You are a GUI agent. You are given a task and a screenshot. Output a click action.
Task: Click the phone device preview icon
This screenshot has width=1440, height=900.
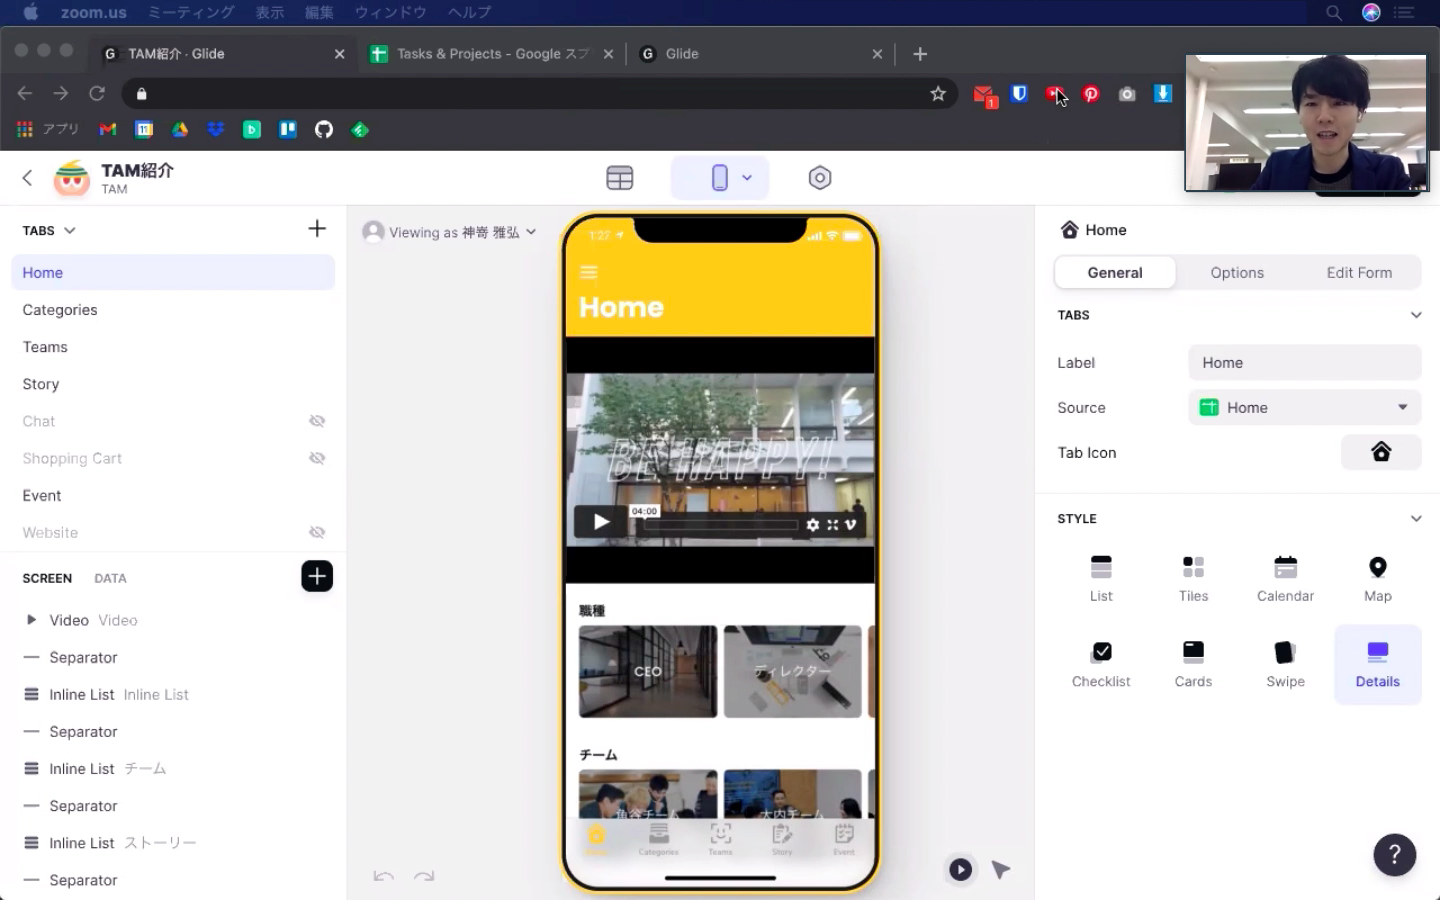[x=719, y=178]
